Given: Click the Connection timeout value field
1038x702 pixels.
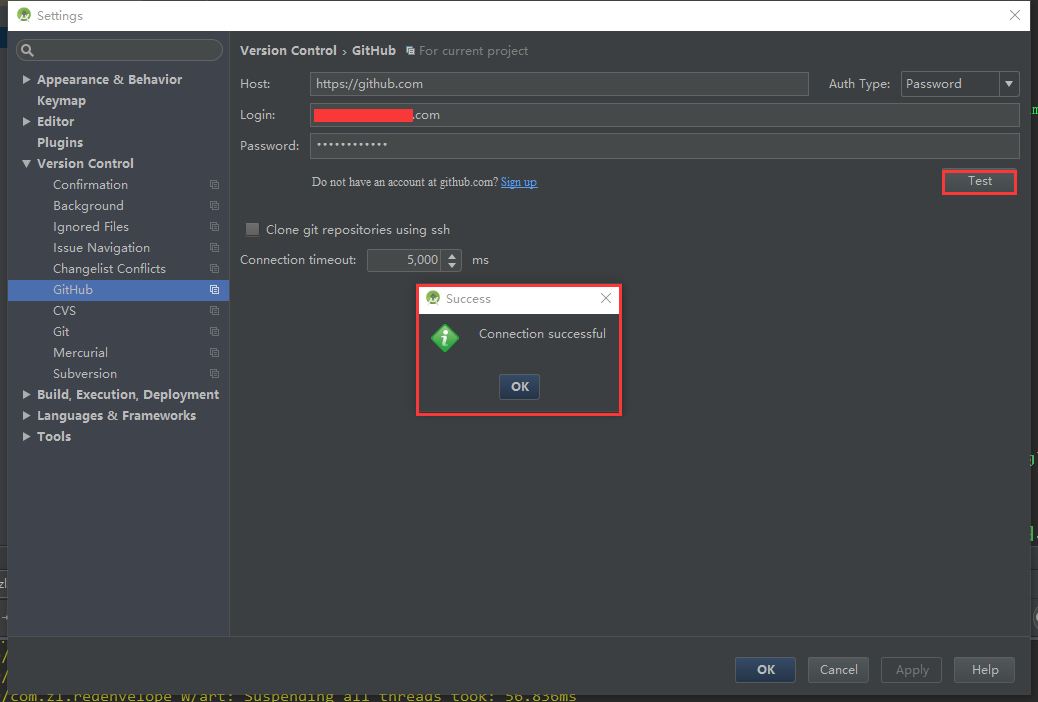Looking at the screenshot, I should coord(404,260).
